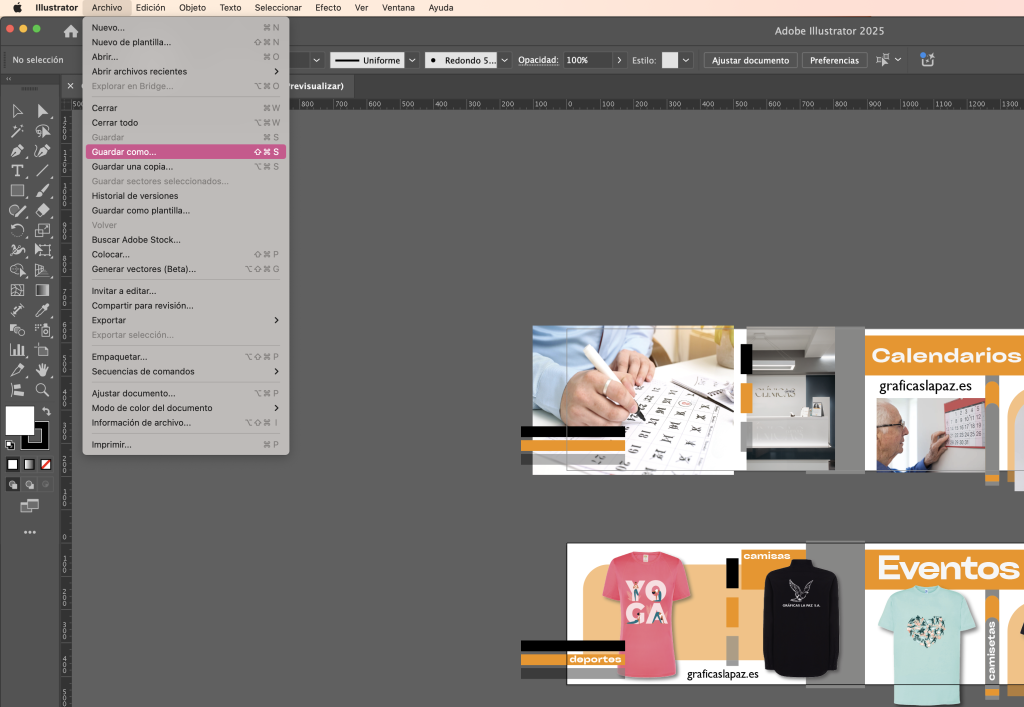Viewport: 1024px width, 707px height.
Task: Swap fill and stroke colors
Action: point(46,411)
